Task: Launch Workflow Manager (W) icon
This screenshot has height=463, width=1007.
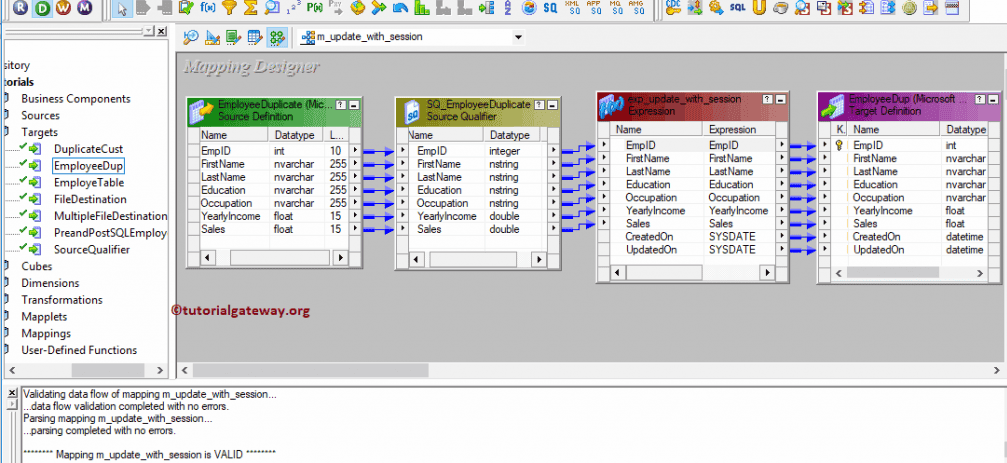Action: pos(63,8)
